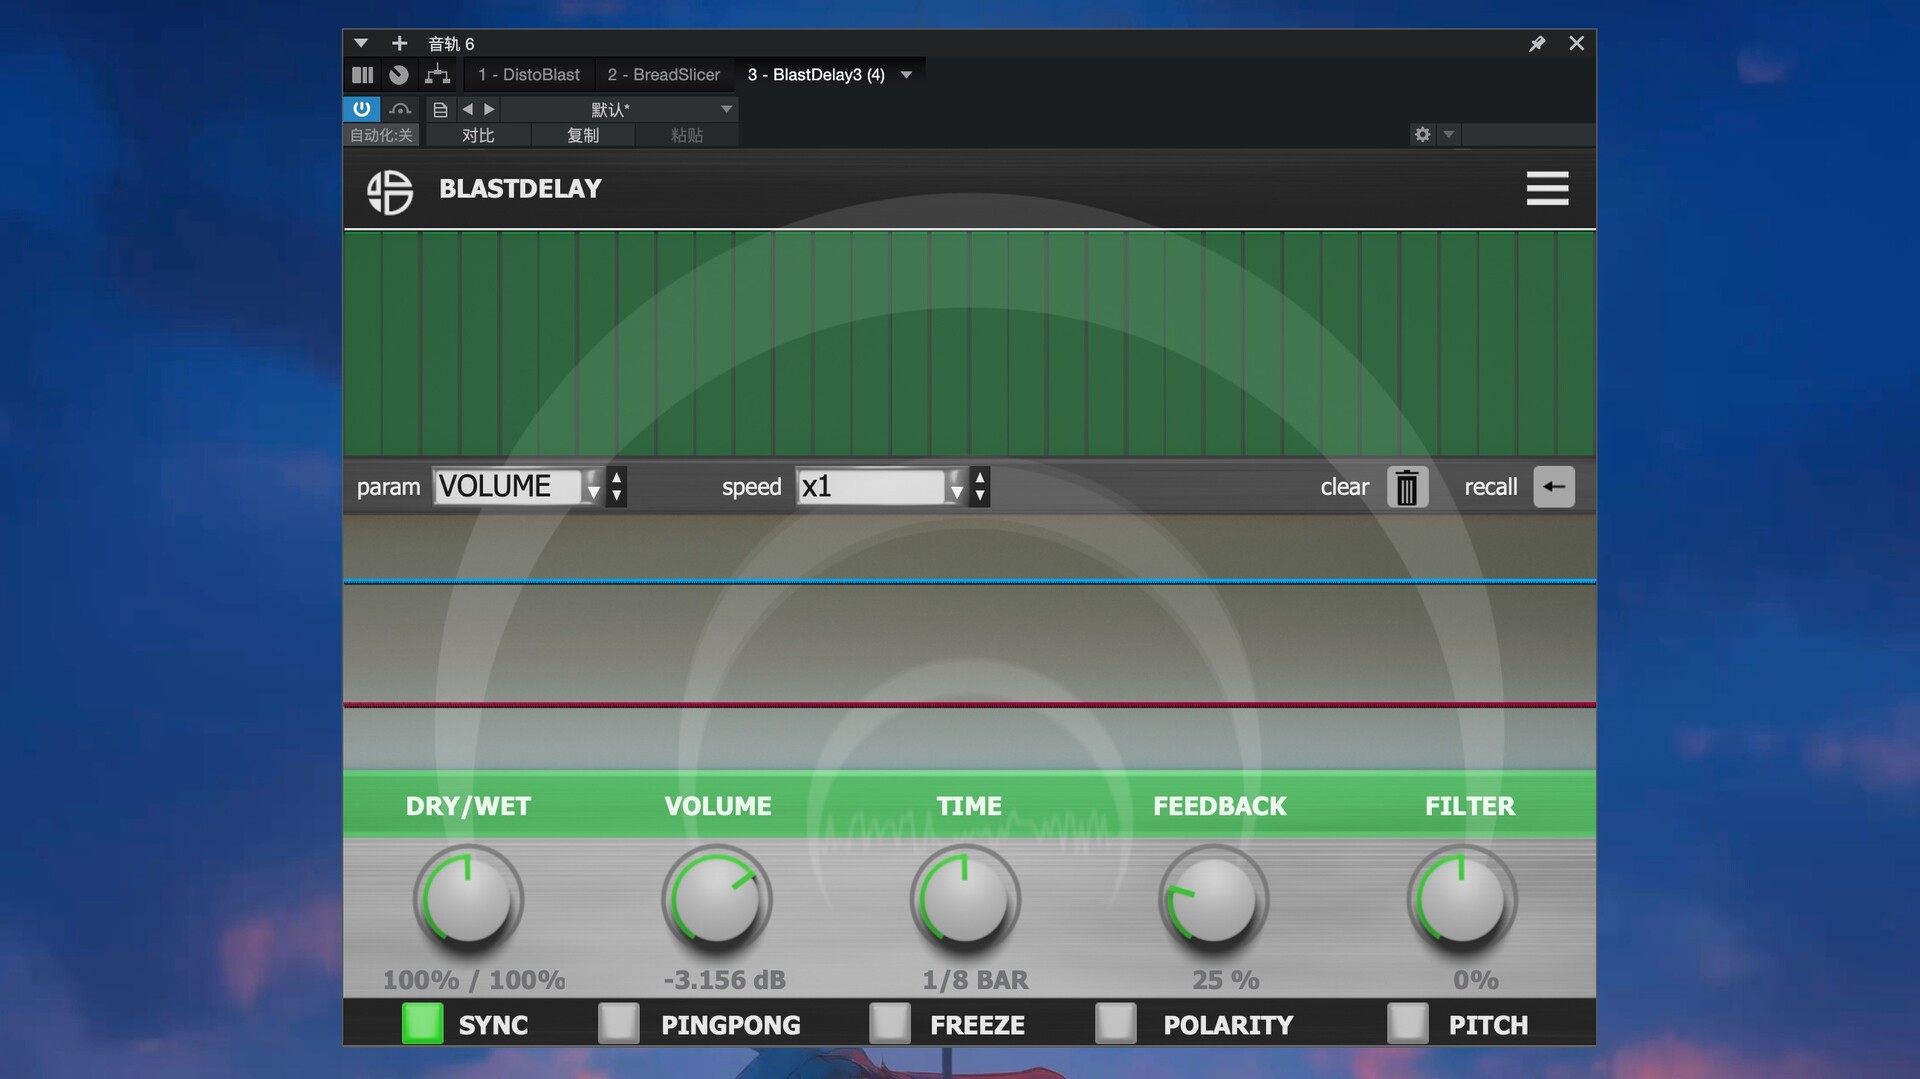Click the routing icon in the toolbar
This screenshot has height=1079, width=1920.
coord(437,75)
